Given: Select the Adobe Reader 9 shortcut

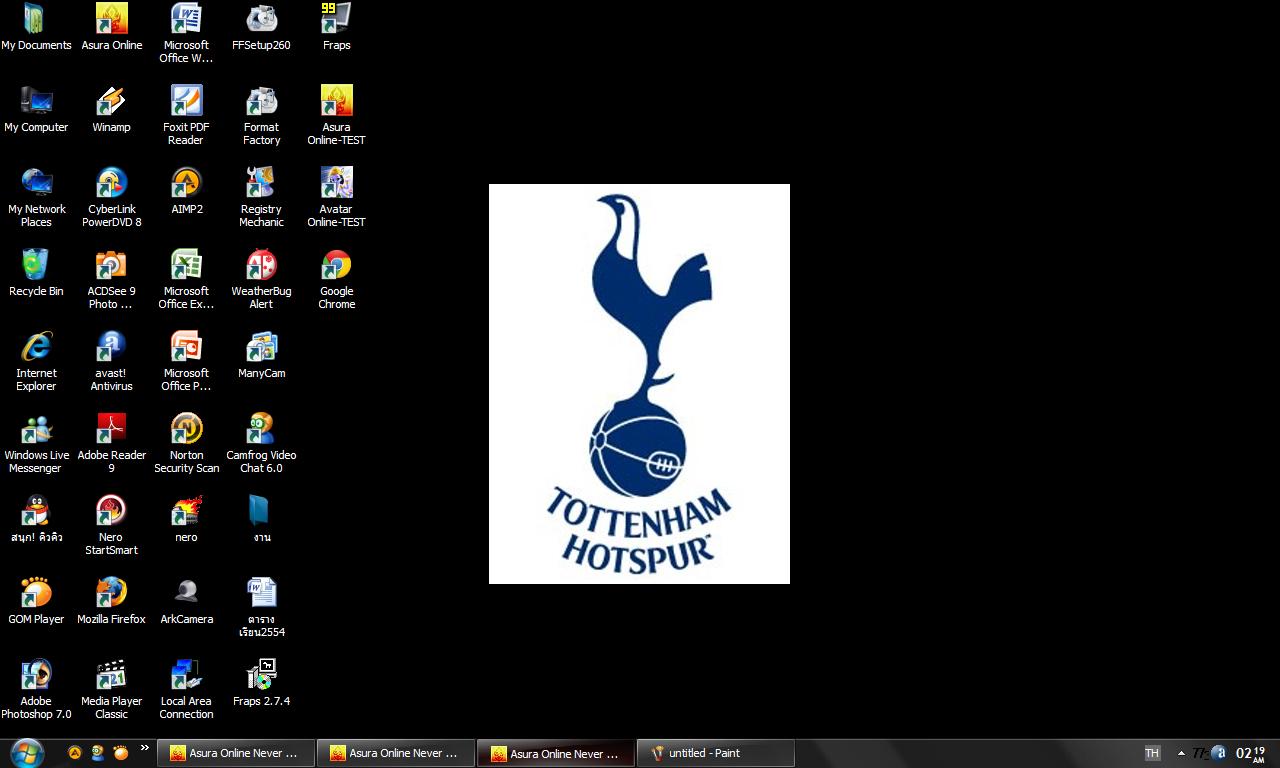Looking at the screenshot, I should (111, 443).
